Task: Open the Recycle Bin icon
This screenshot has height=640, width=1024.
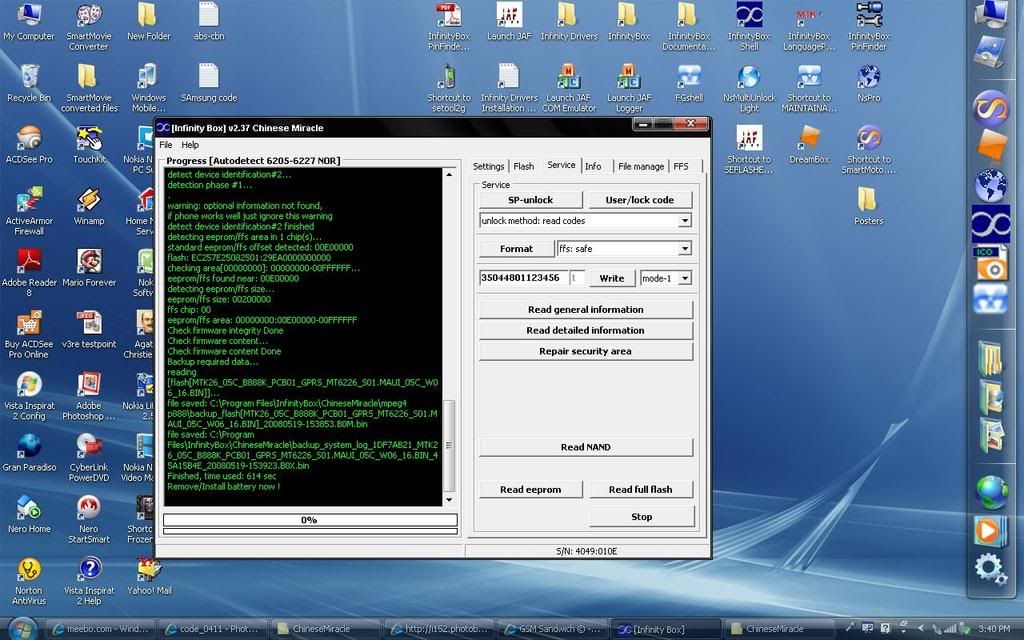Action: (x=29, y=84)
